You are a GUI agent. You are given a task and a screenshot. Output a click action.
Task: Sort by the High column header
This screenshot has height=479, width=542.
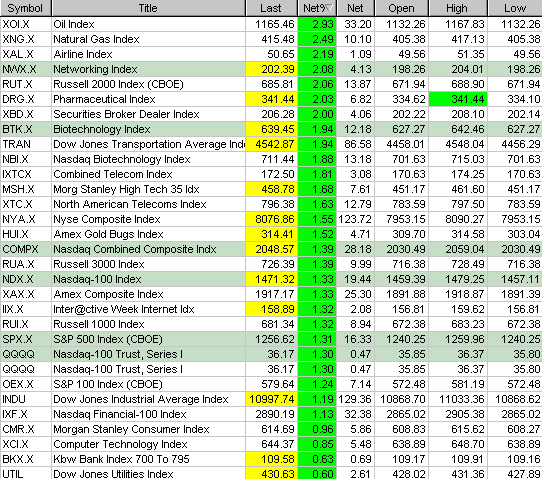click(x=458, y=8)
